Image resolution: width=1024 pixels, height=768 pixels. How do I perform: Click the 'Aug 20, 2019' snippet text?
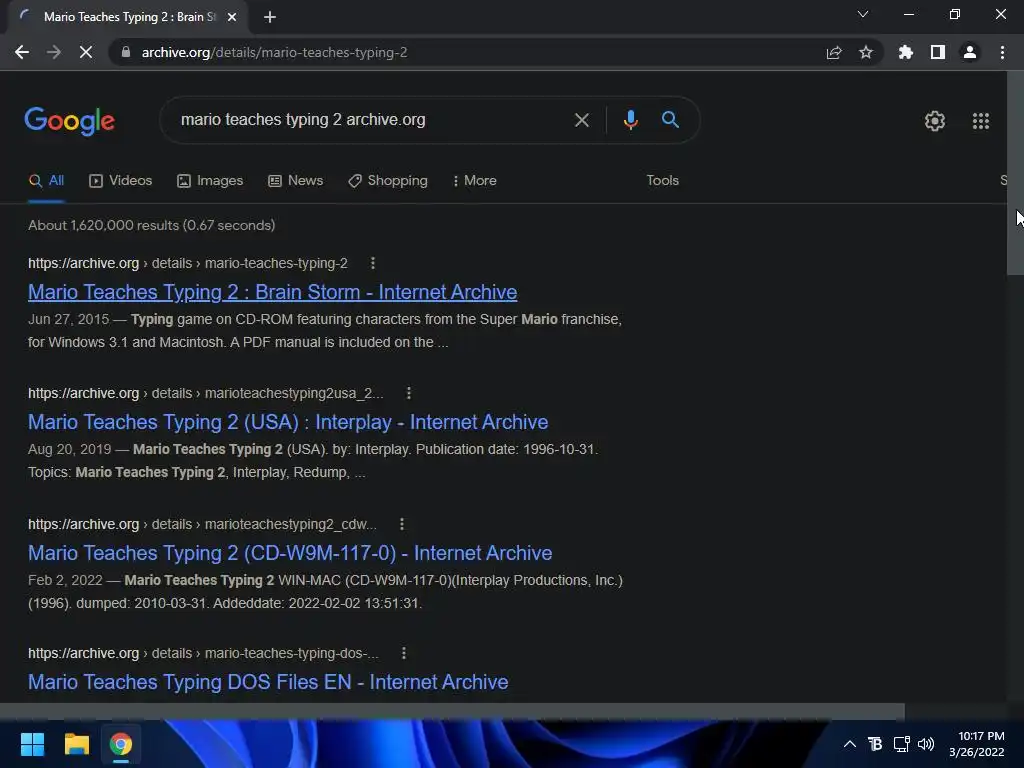pos(70,449)
